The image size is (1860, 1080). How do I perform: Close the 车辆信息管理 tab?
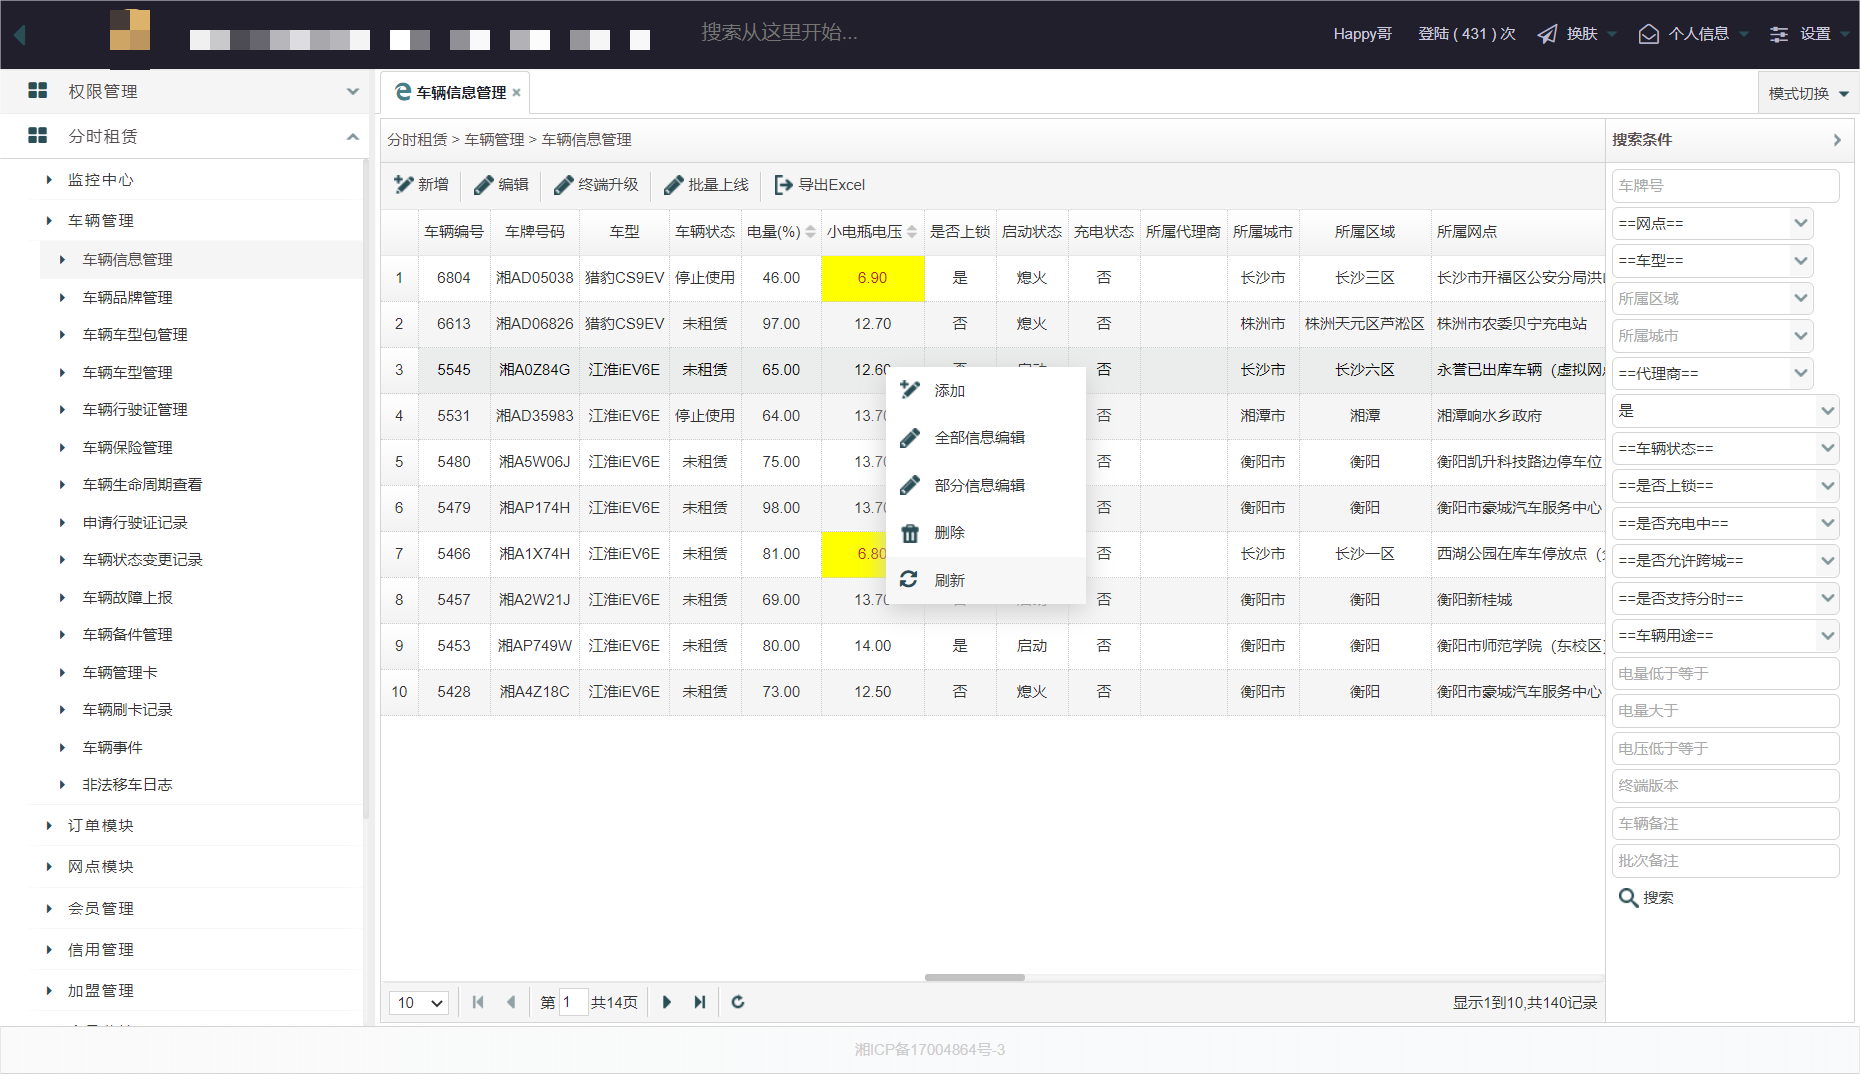click(x=517, y=93)
